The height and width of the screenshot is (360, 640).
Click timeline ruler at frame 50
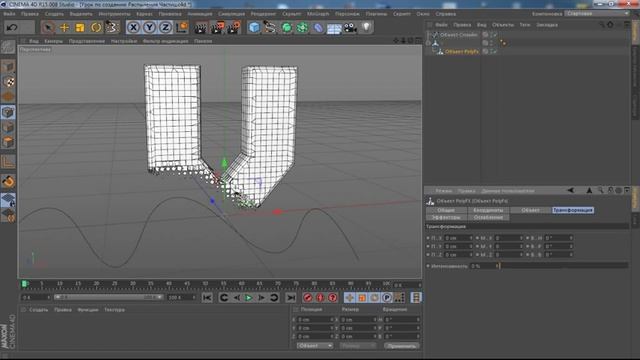click(x=205, y=283)
